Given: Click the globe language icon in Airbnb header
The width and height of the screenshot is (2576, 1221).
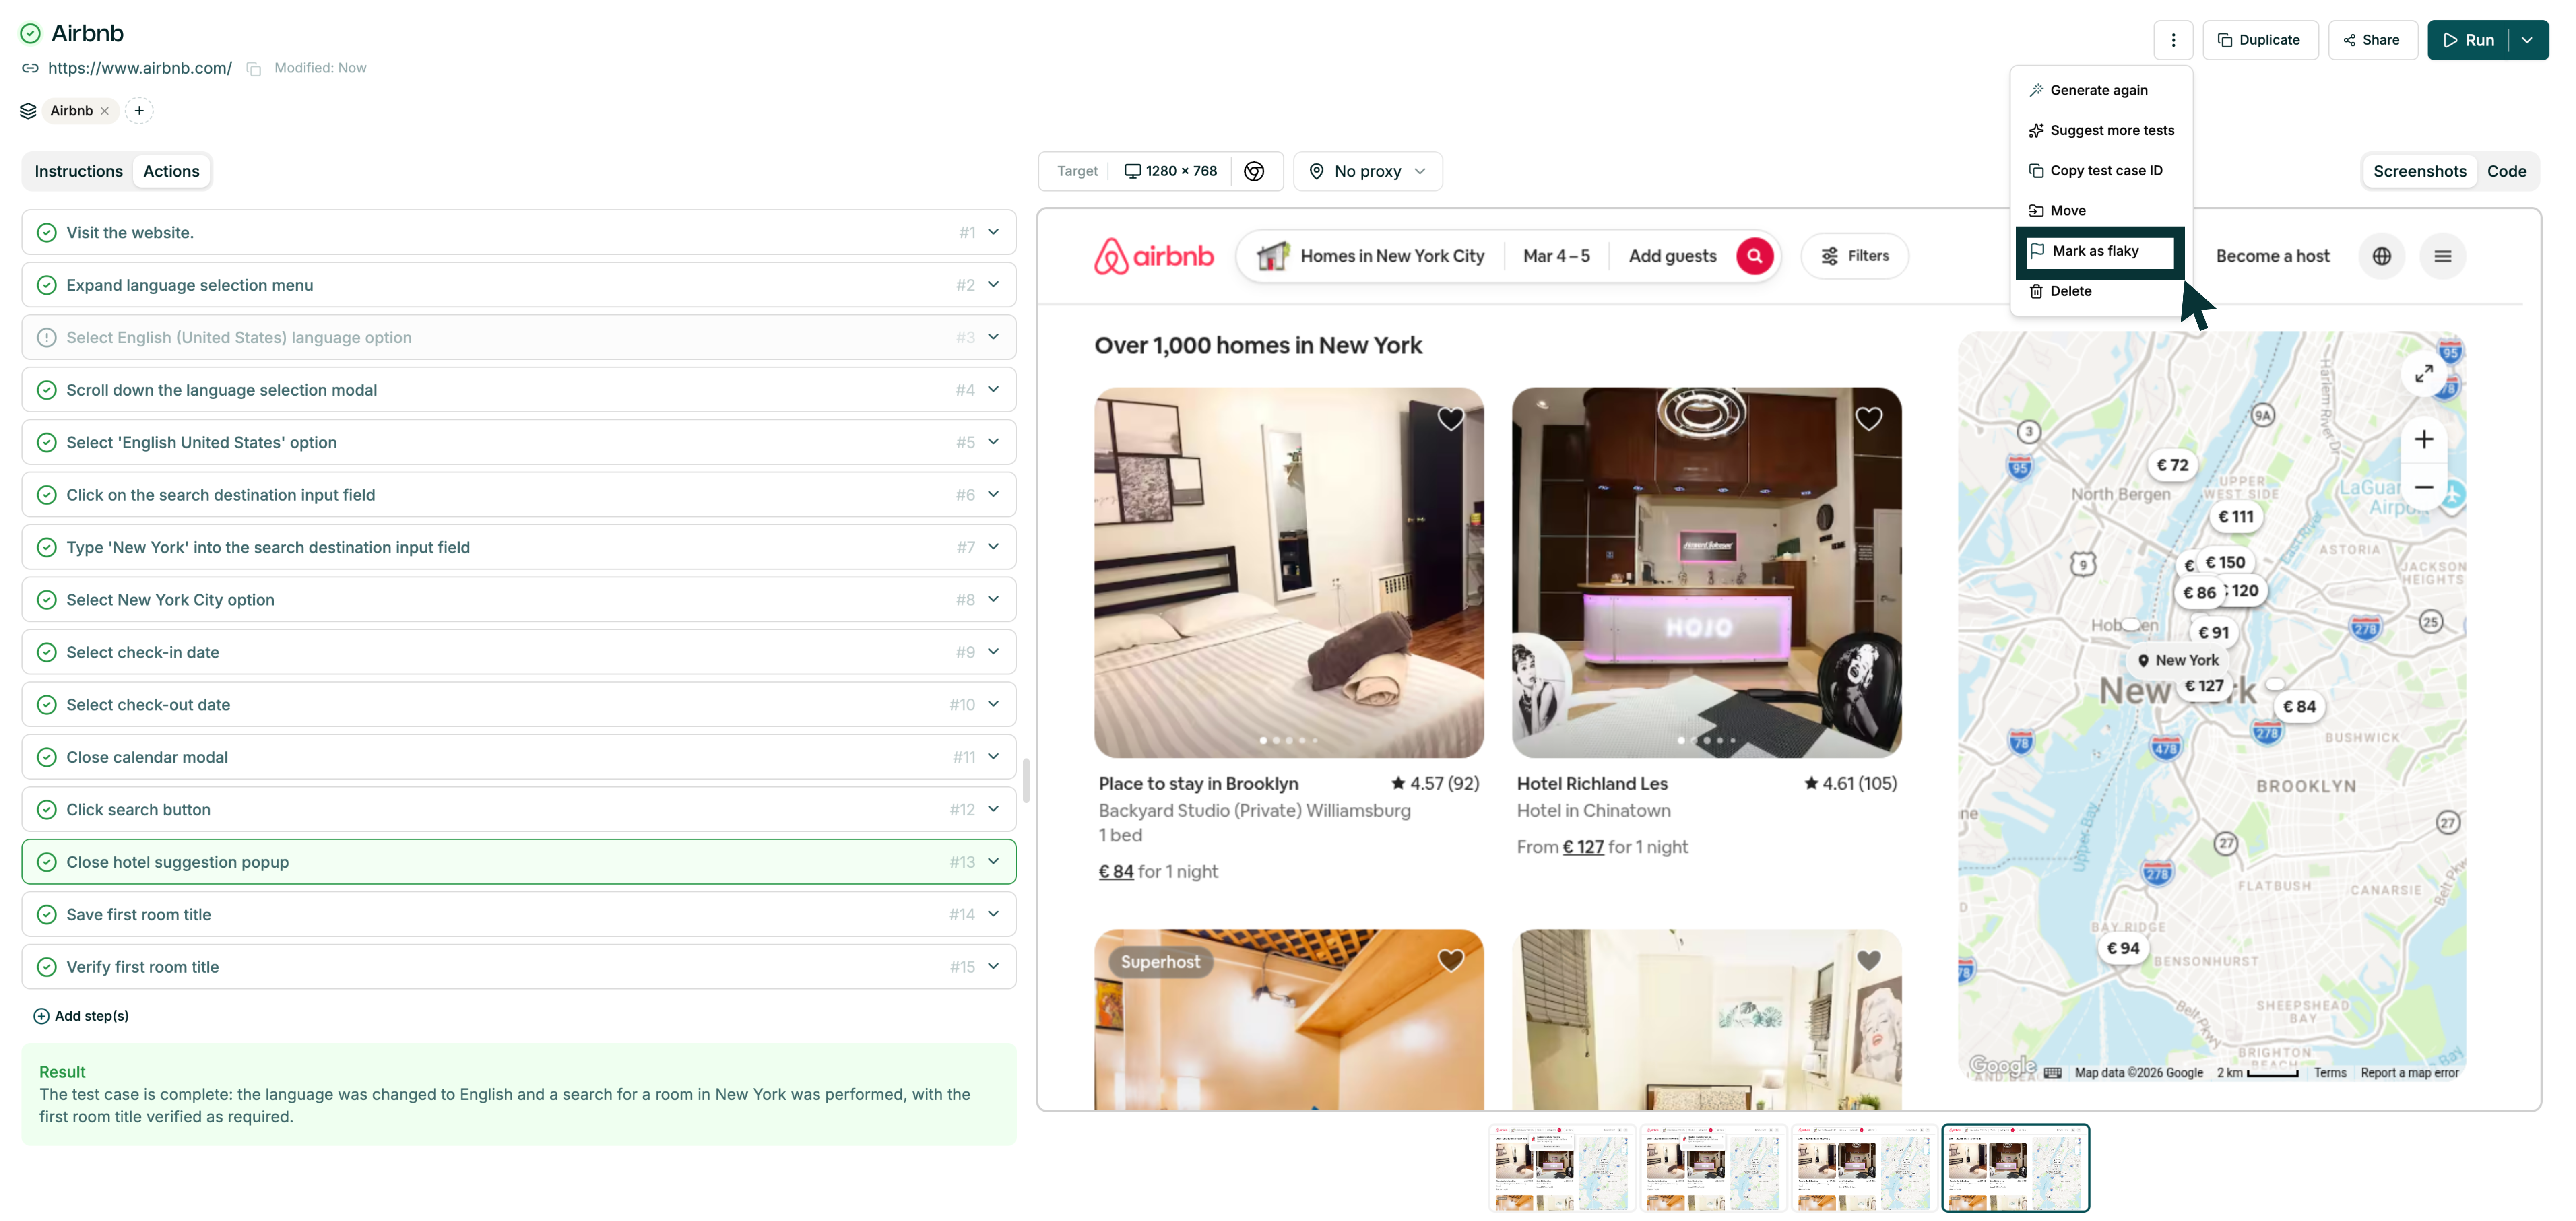Looking at the screenshot, I should pos(2381,256).
